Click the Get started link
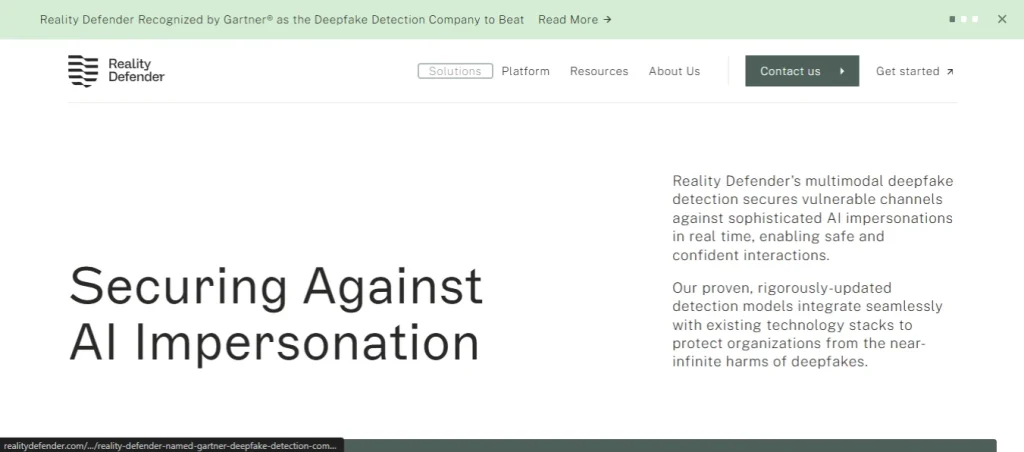Image resolution: width=1024 pixels, height=452 pixels. coord(914,71)
